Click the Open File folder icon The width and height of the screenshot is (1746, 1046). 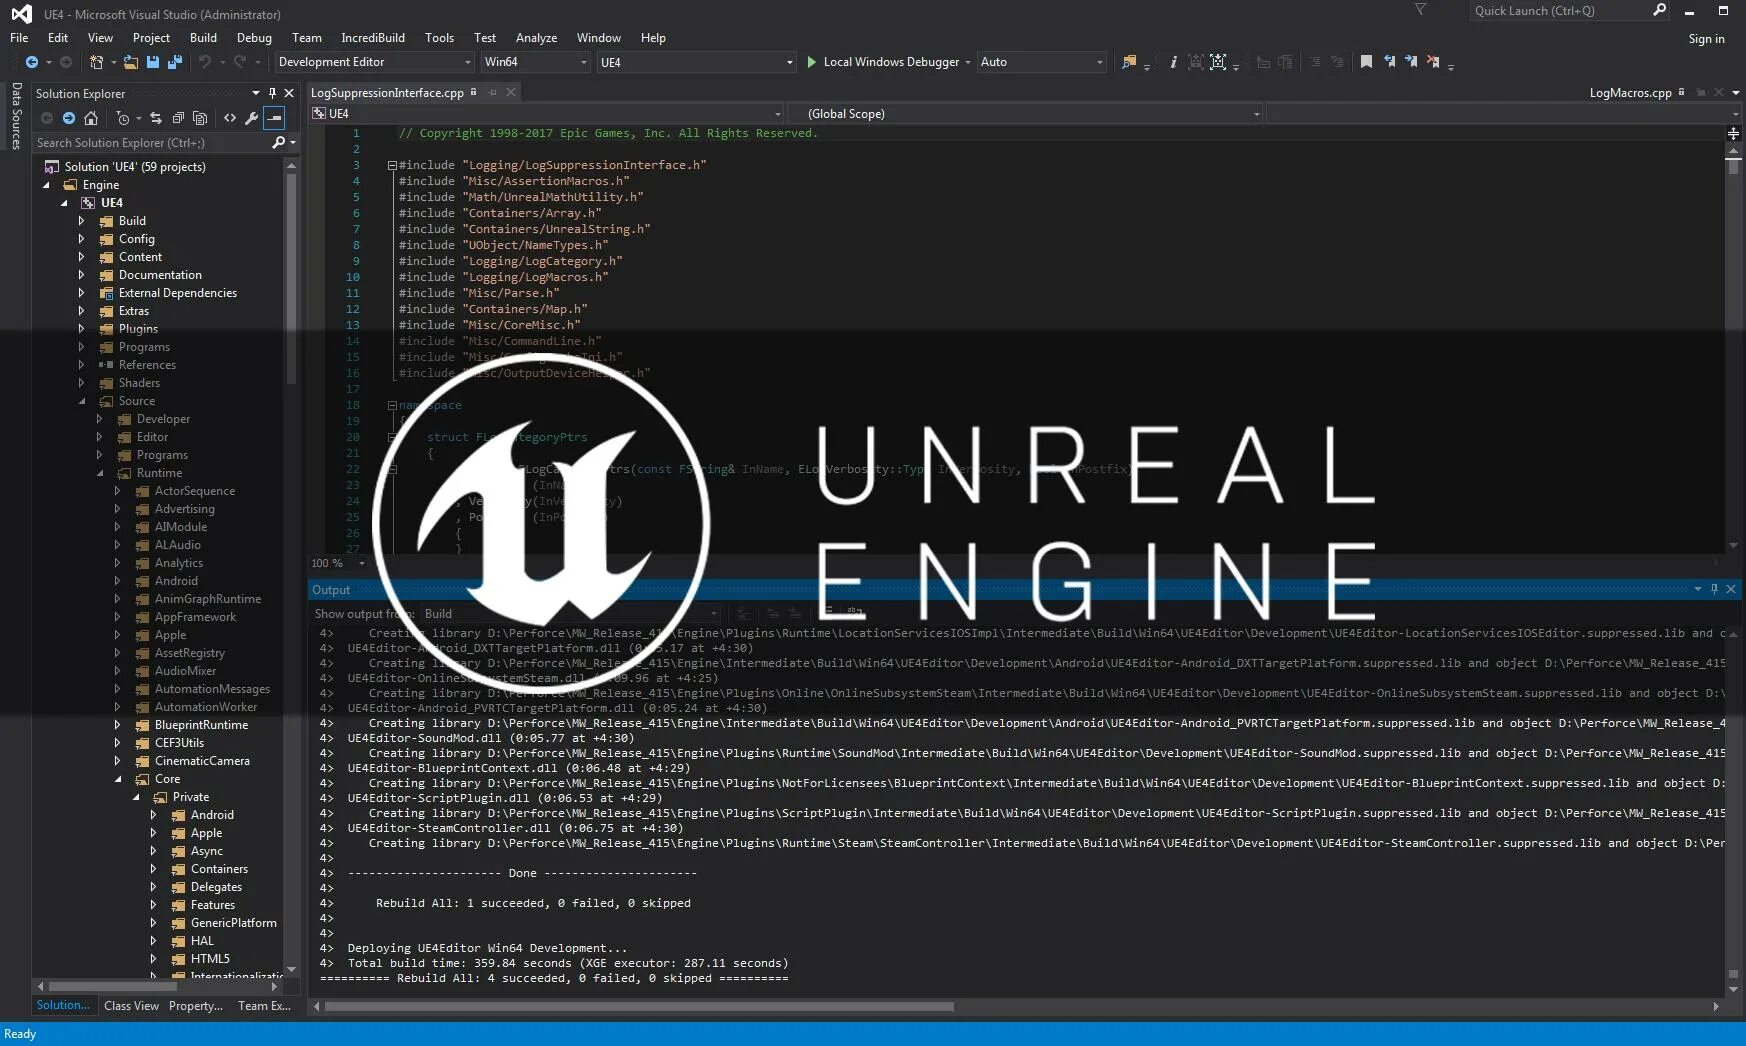tap(131, 62)
